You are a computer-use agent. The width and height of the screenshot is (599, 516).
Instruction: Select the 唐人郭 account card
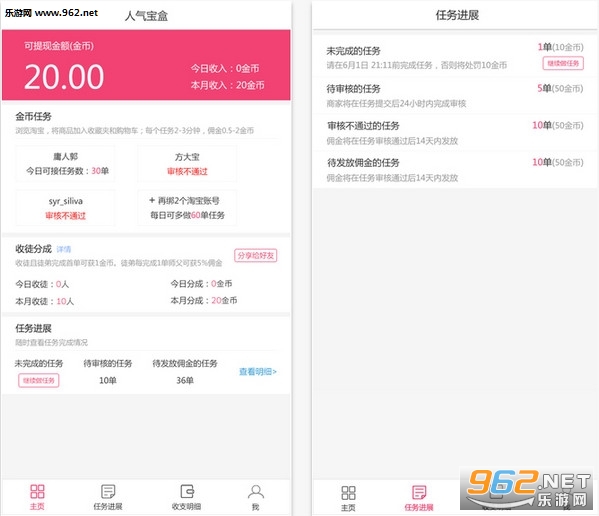click(x=65, y=163)
